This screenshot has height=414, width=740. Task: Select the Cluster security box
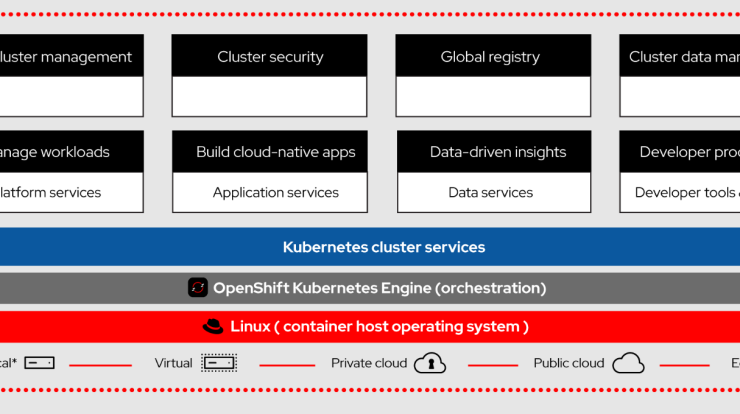(269, 76)
